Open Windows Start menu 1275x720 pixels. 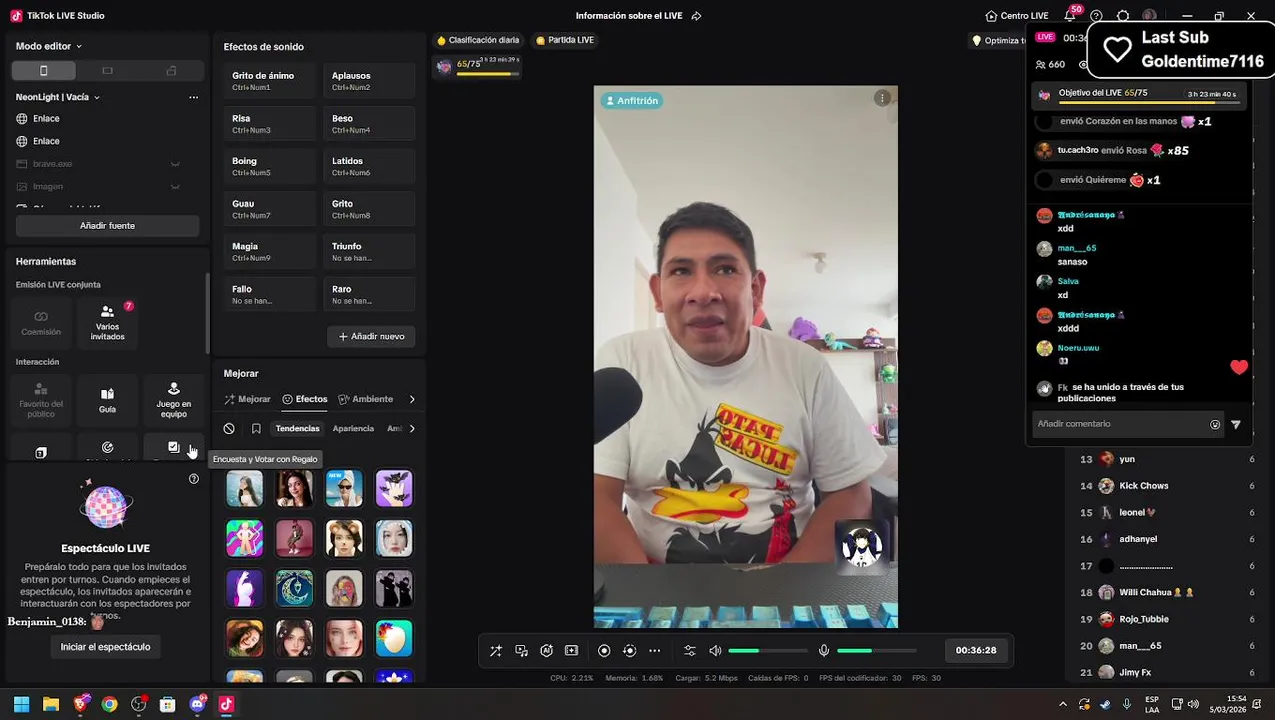(21, 704)
